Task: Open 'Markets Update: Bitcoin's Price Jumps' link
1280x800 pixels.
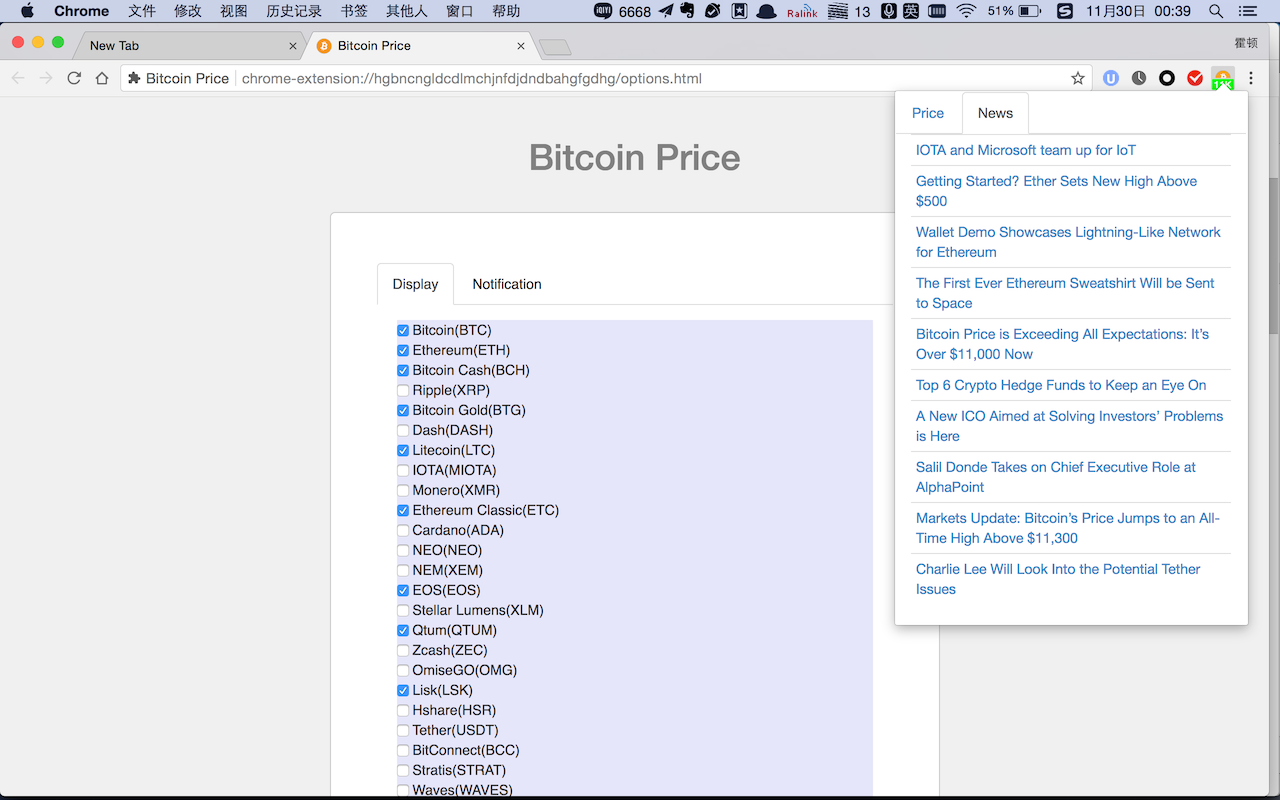Action: coord(1068,528)
